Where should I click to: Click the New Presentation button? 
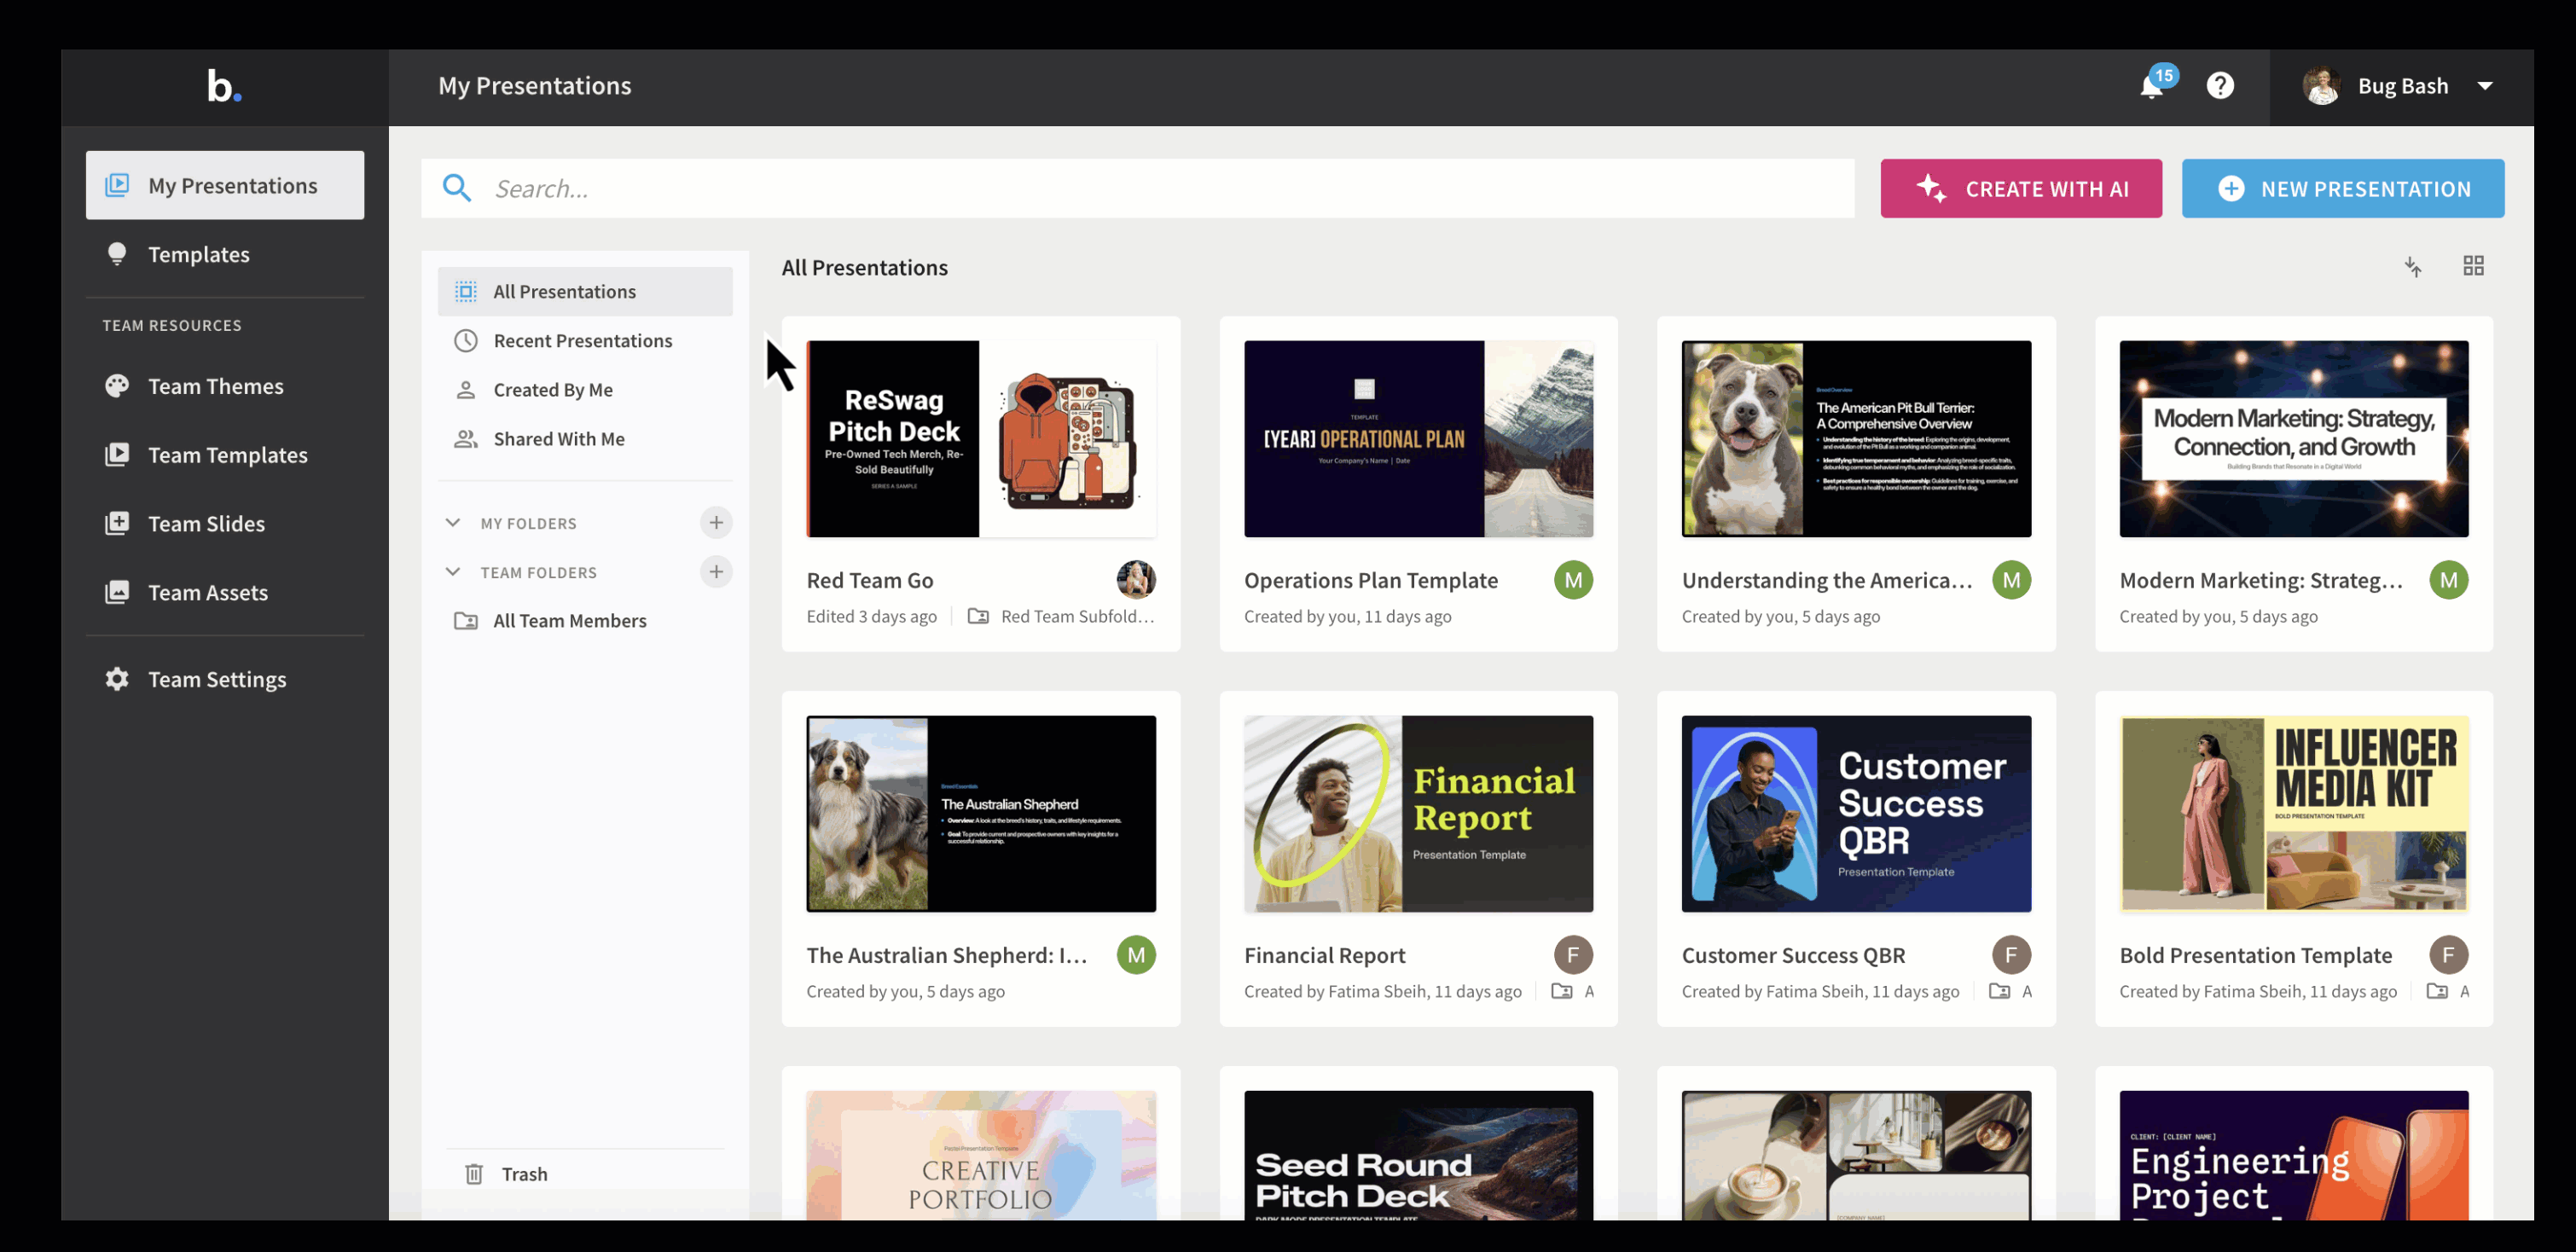coord(2343,188)
